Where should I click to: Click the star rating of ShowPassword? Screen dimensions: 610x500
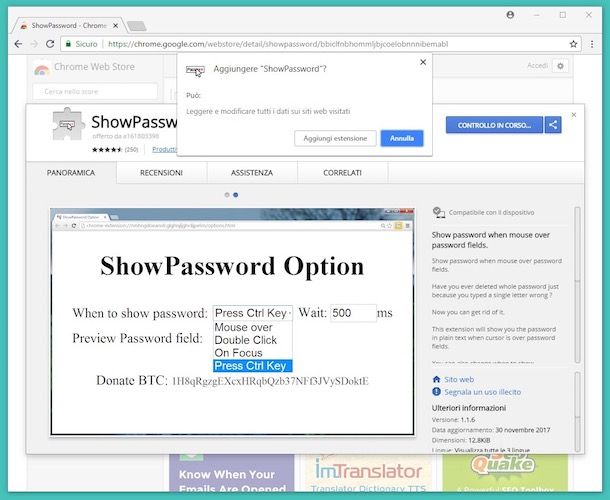pos(107,149)
